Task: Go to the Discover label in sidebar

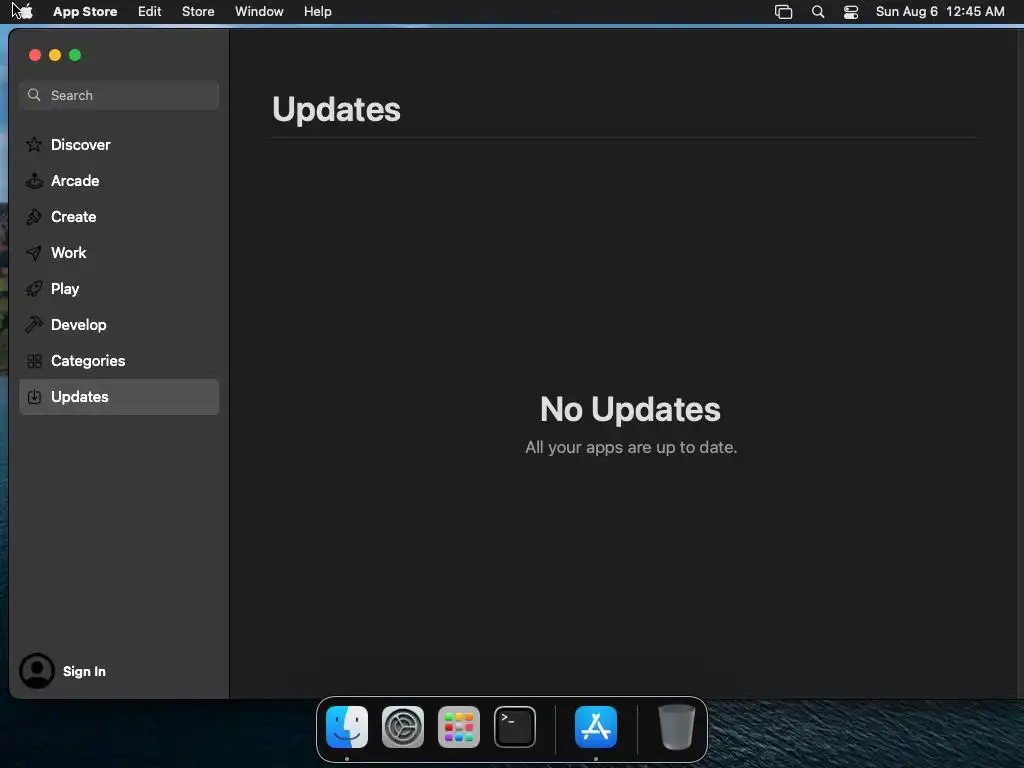Action: (x=80, y=144)
